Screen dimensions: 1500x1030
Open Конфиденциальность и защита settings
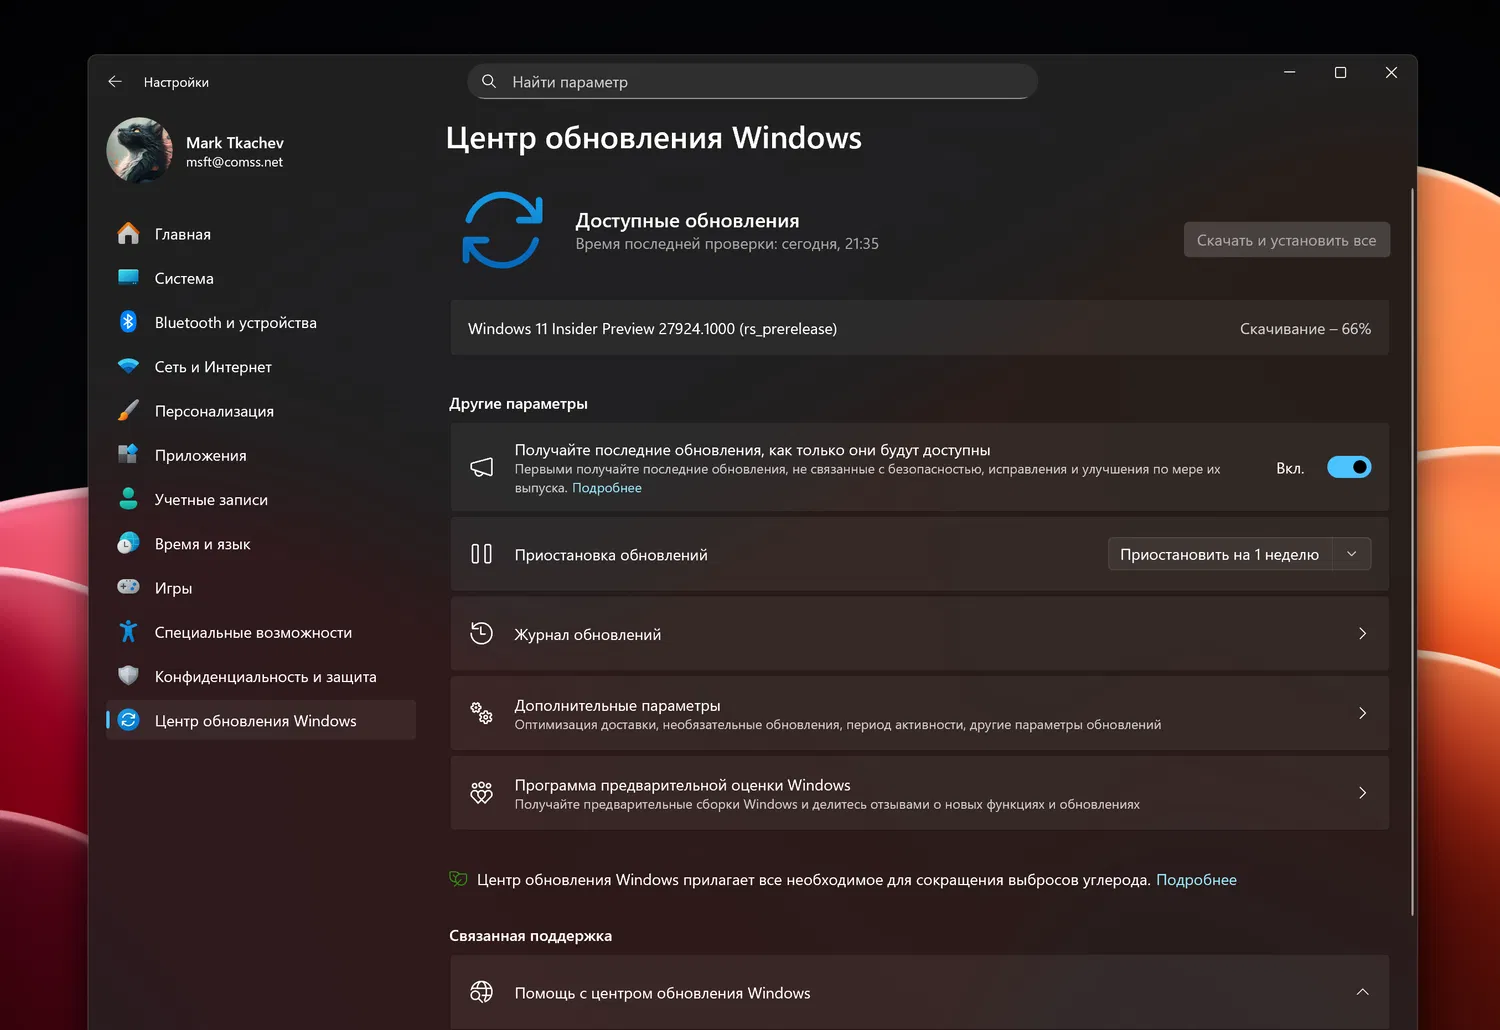click(x=265, y=676)
